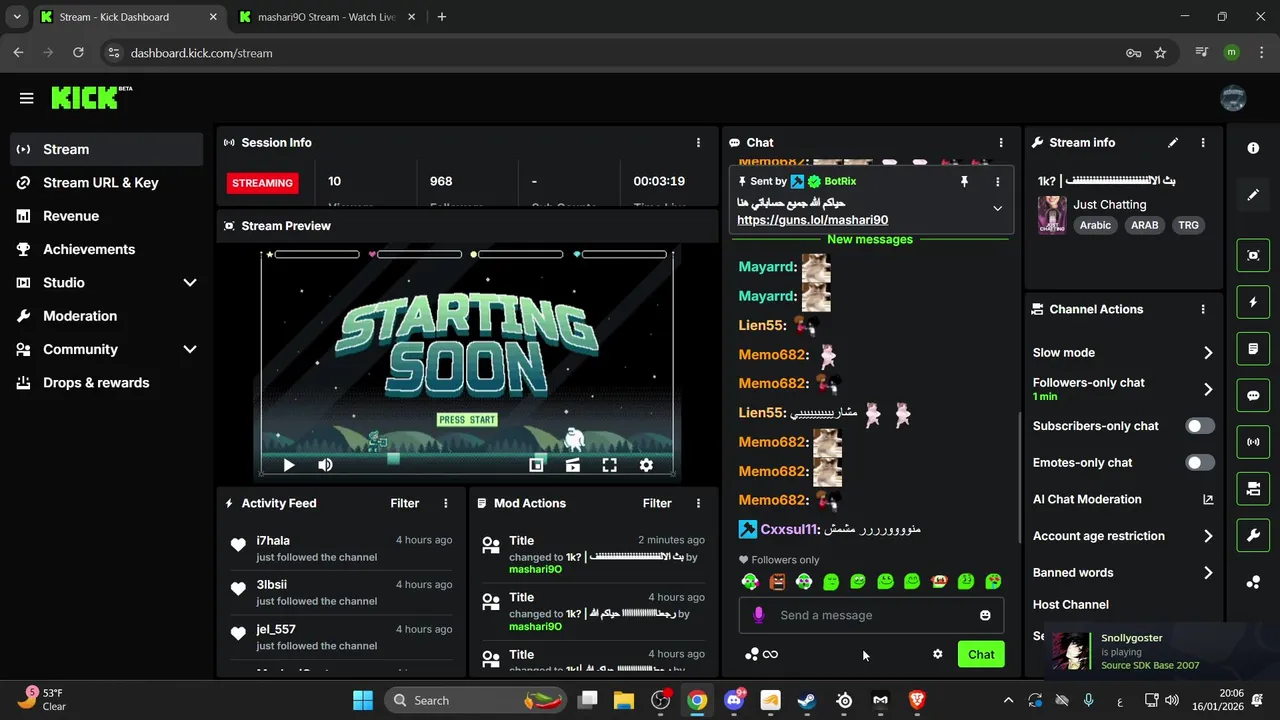The width and height of the screenshot is (1280, 720).
Task: Click the browser address bar
Action: coord(620,53)
